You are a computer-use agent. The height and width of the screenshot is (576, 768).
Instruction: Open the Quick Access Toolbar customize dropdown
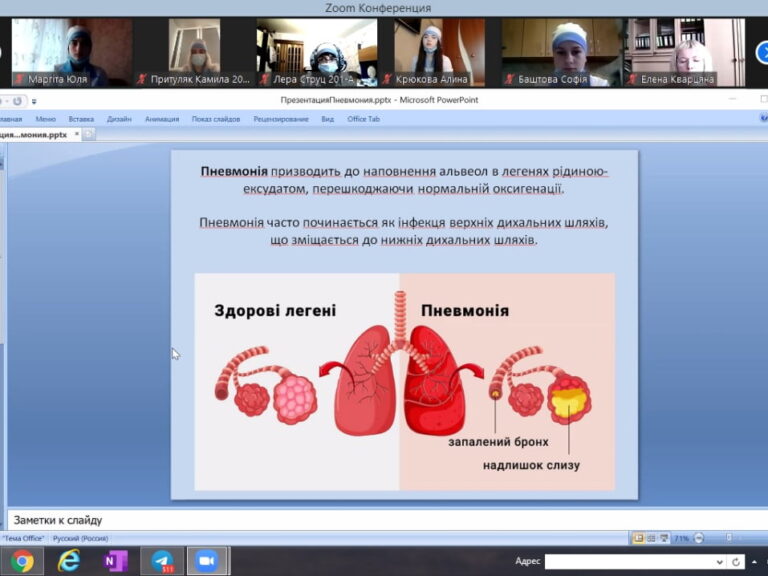click(34, 101)
